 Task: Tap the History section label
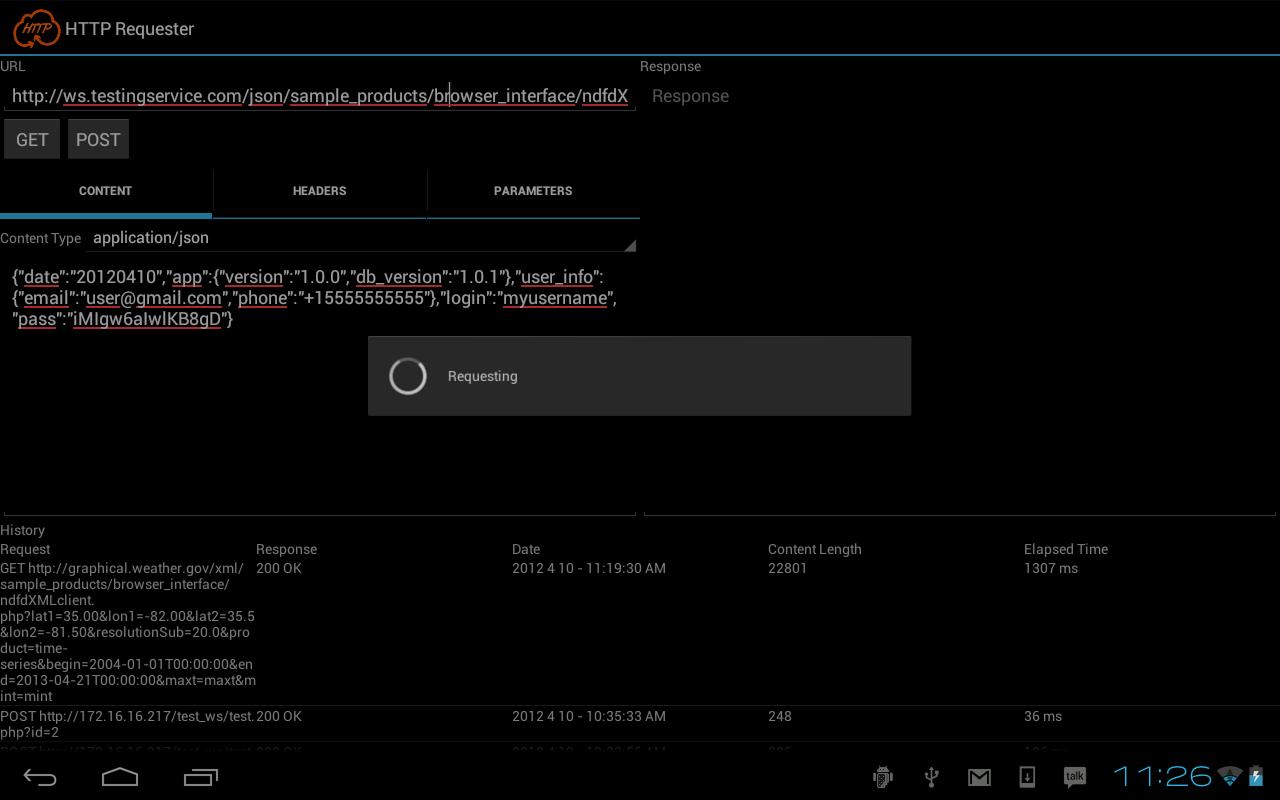click(23, 530)
